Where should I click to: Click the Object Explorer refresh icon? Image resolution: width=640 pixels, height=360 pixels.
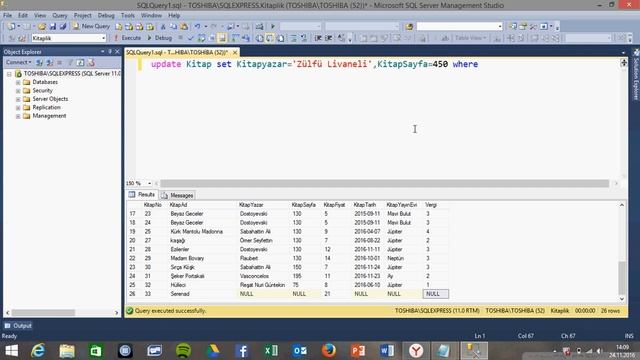click(80, 62)
